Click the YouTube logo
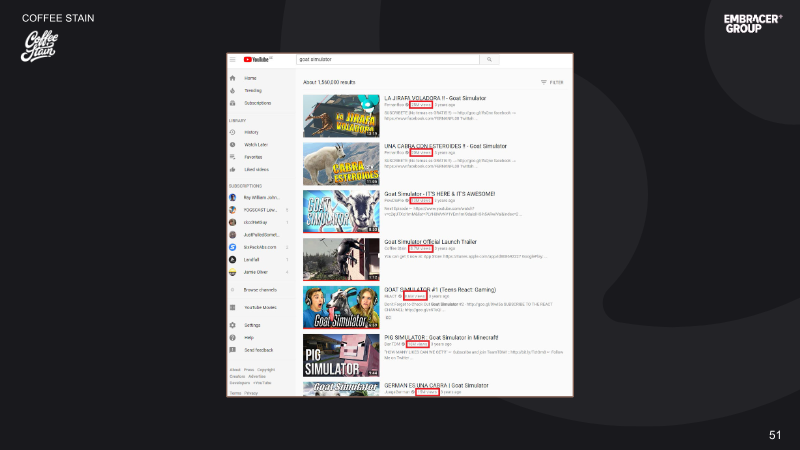The width and height of the screenshot is (800, 450). (x=258, y=60)
